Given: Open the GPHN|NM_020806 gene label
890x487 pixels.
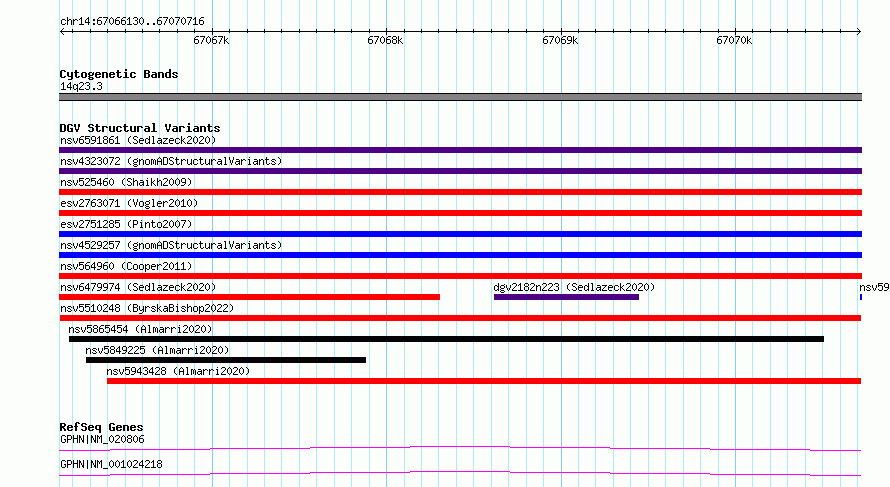Looking at the screenshot, I should click(102, 439).
